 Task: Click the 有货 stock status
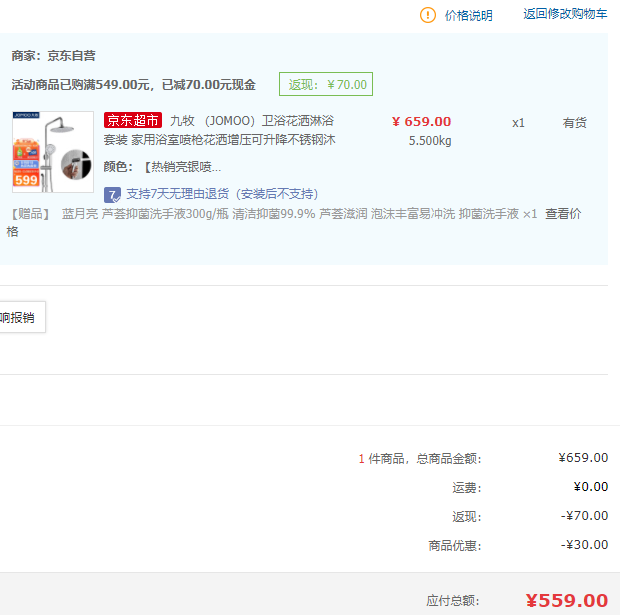tap(575, 123)
